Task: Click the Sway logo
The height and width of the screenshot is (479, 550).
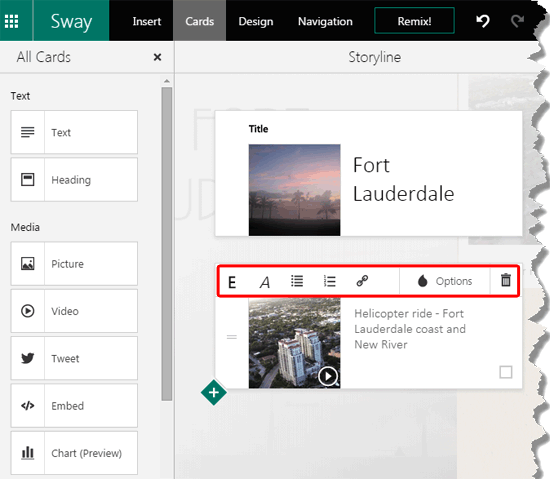Action: point(71,21)
